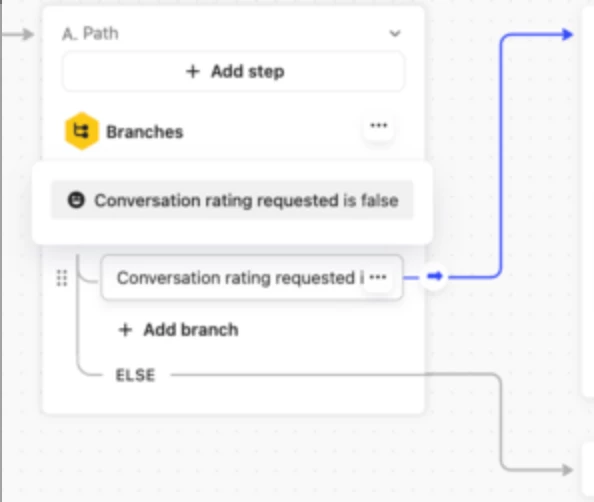Click the blue arrowhead at connector end
This screenshot has width=594, height=502.
click(567, 34)
